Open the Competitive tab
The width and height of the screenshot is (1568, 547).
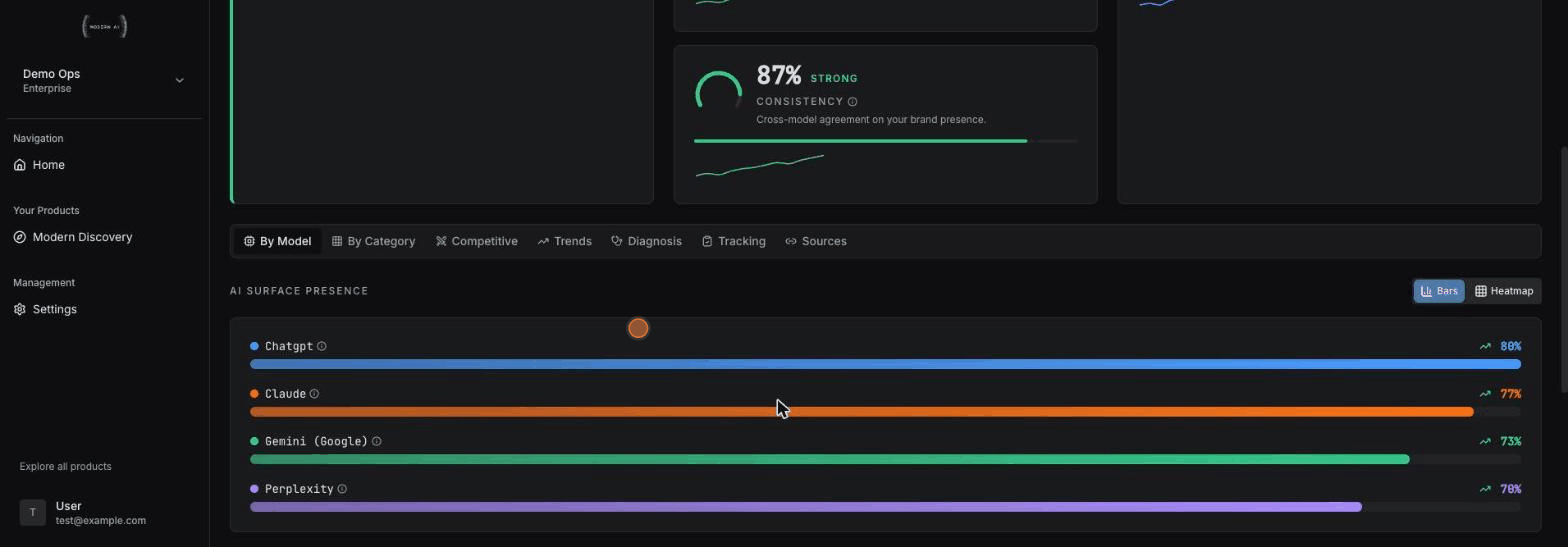pos(476,241)
